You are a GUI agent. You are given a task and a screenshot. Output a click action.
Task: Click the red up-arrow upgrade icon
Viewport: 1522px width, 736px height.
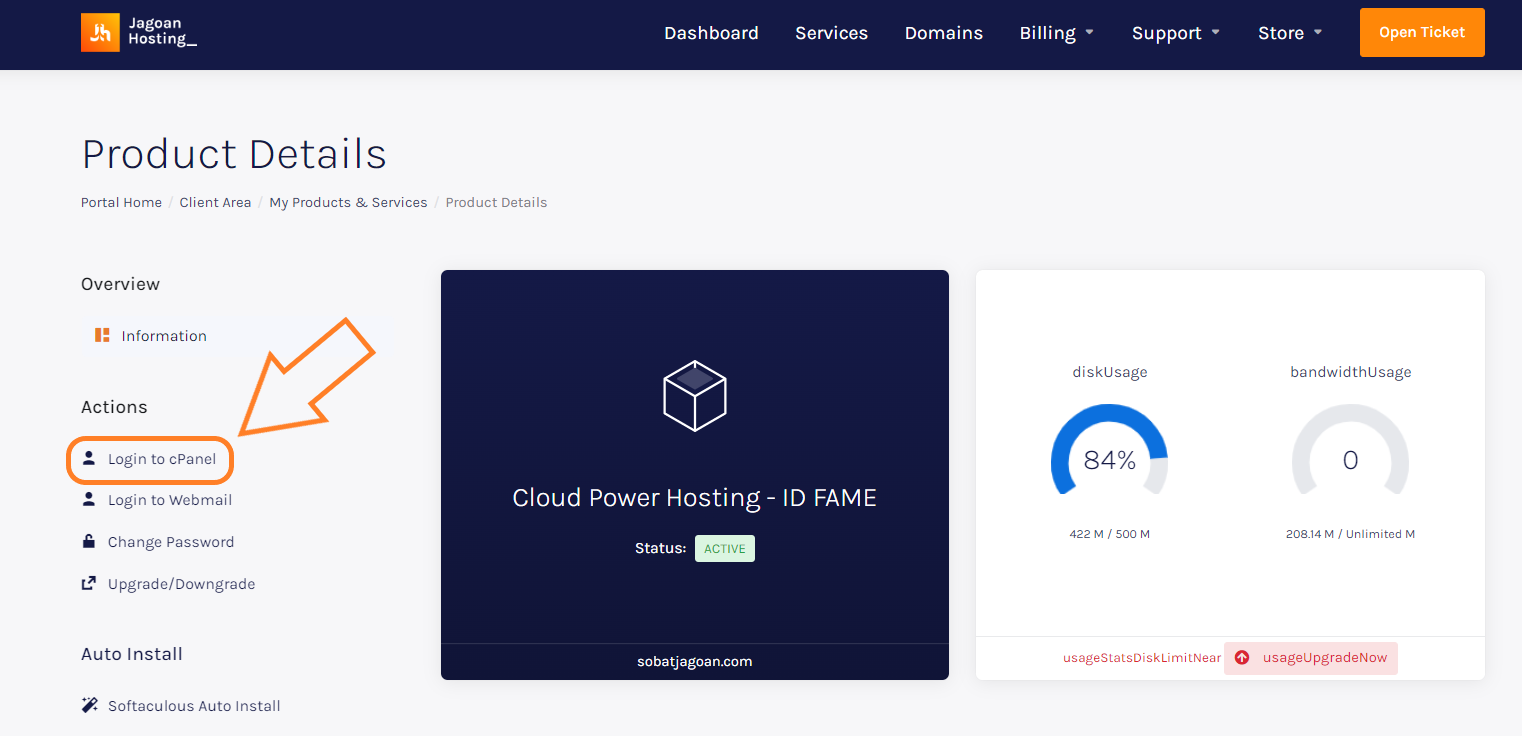pyautogui.click(x=1242, y=658)
